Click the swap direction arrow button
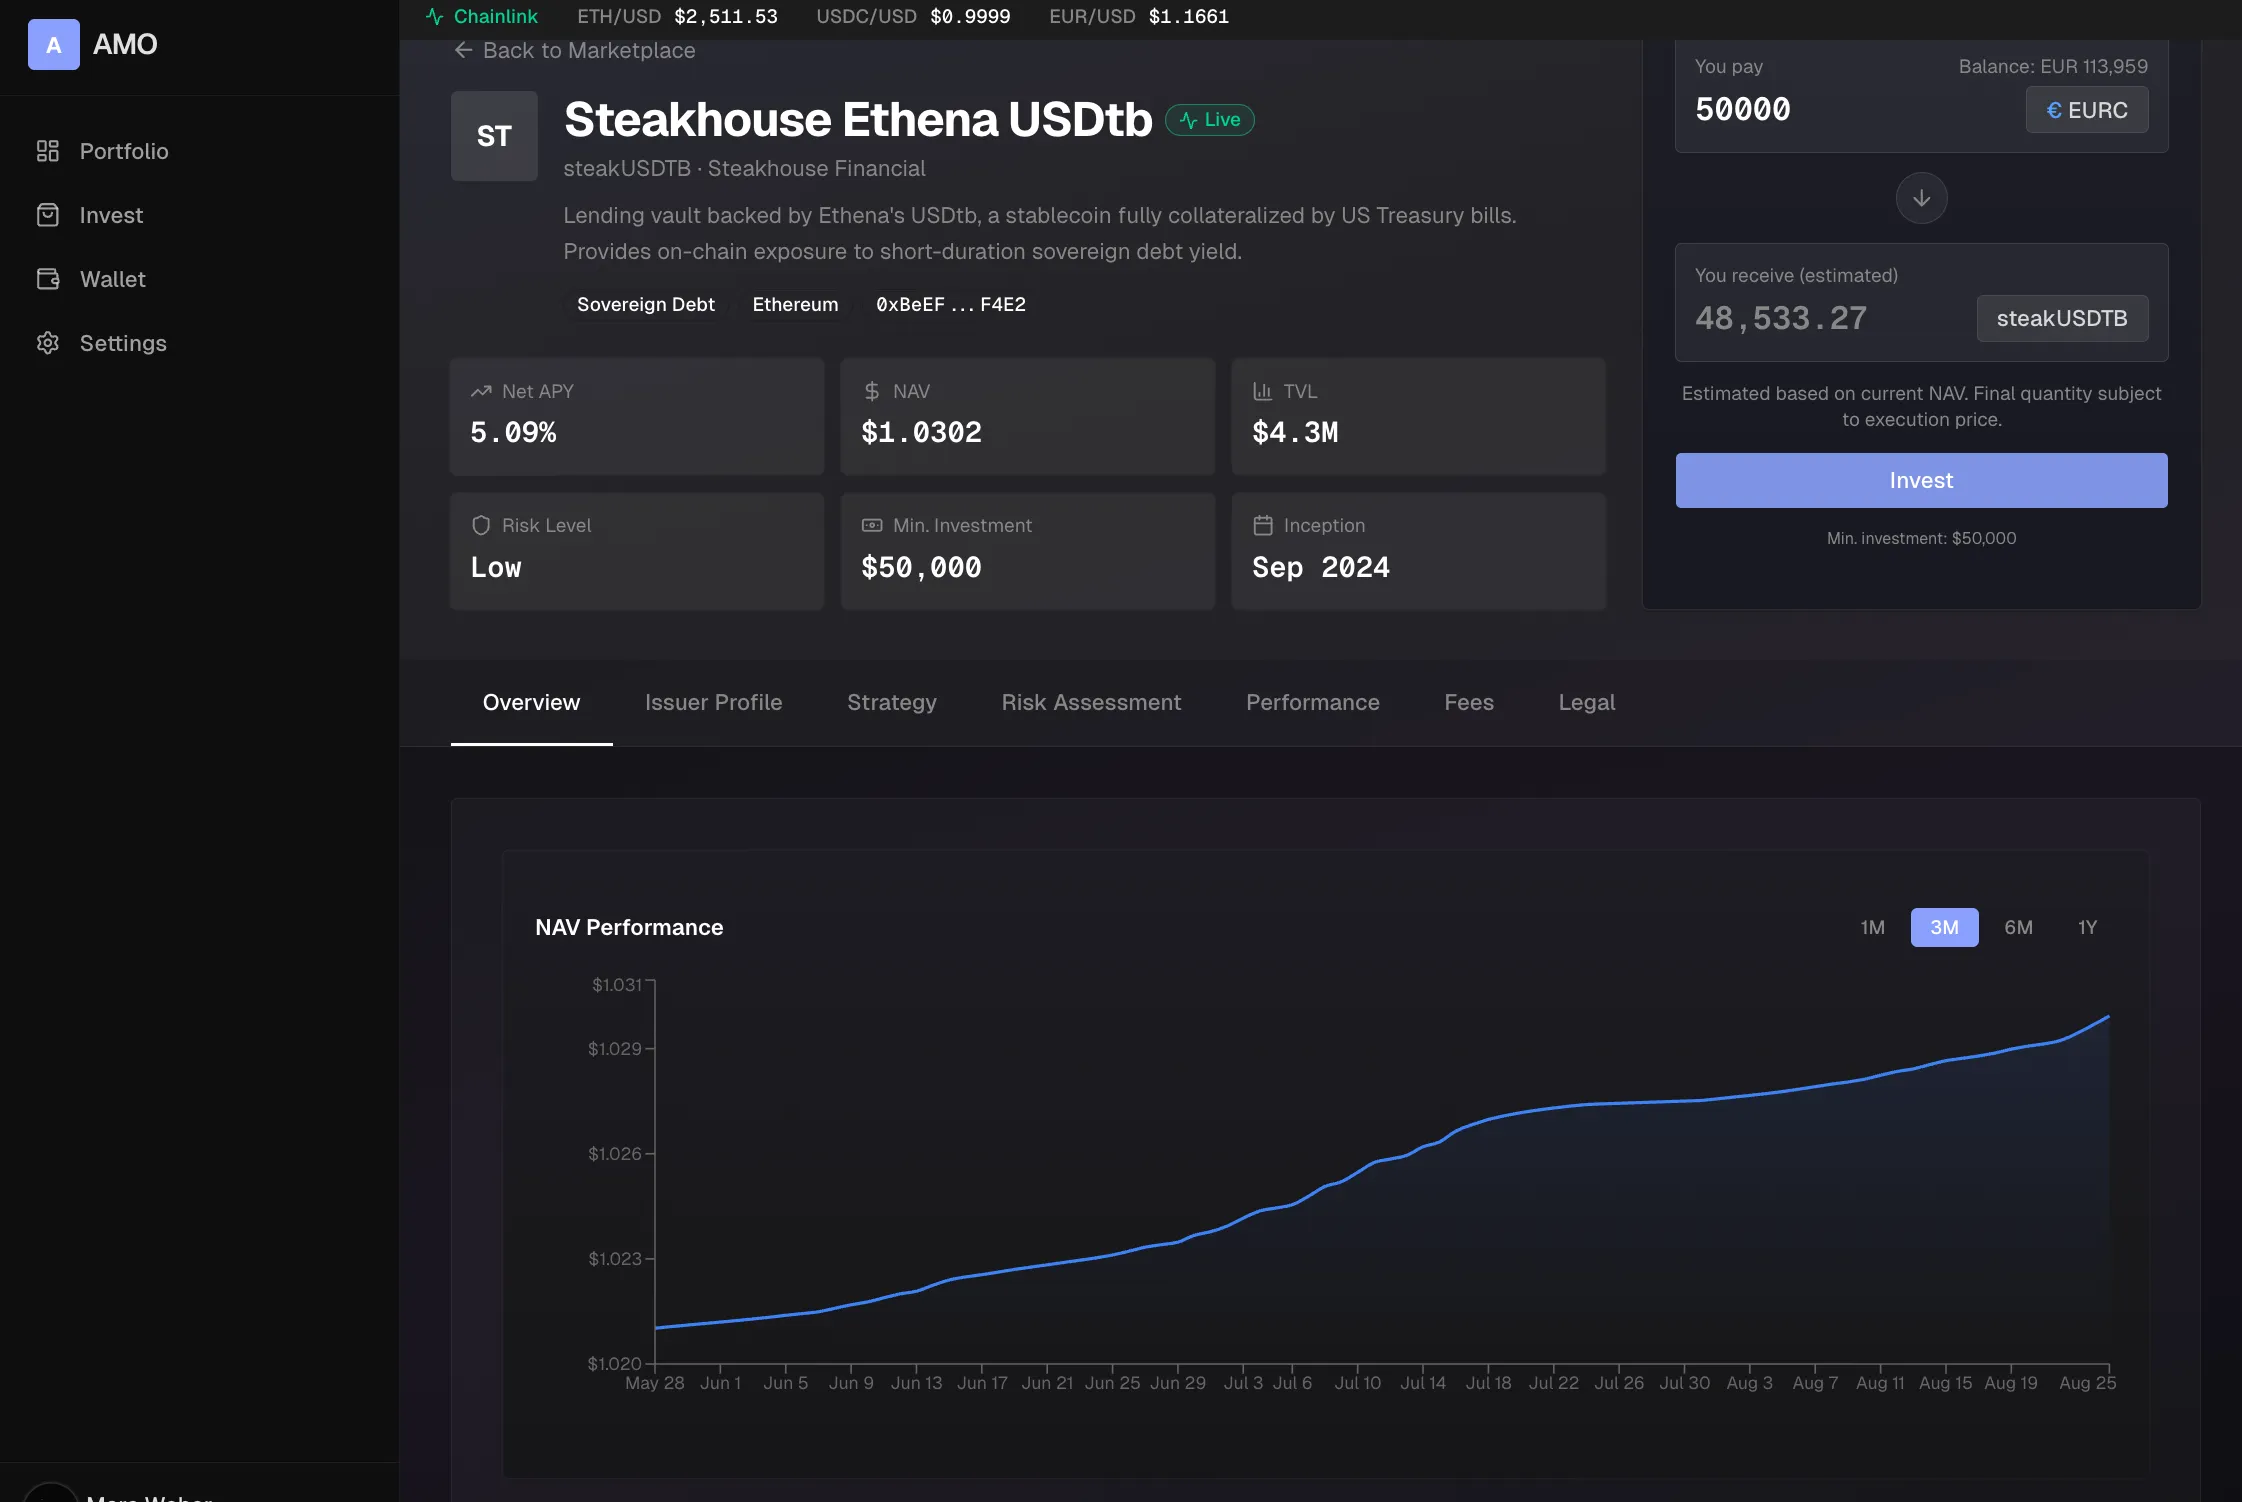The height and width of the screenshot is (1502, 2242). 1921,198
